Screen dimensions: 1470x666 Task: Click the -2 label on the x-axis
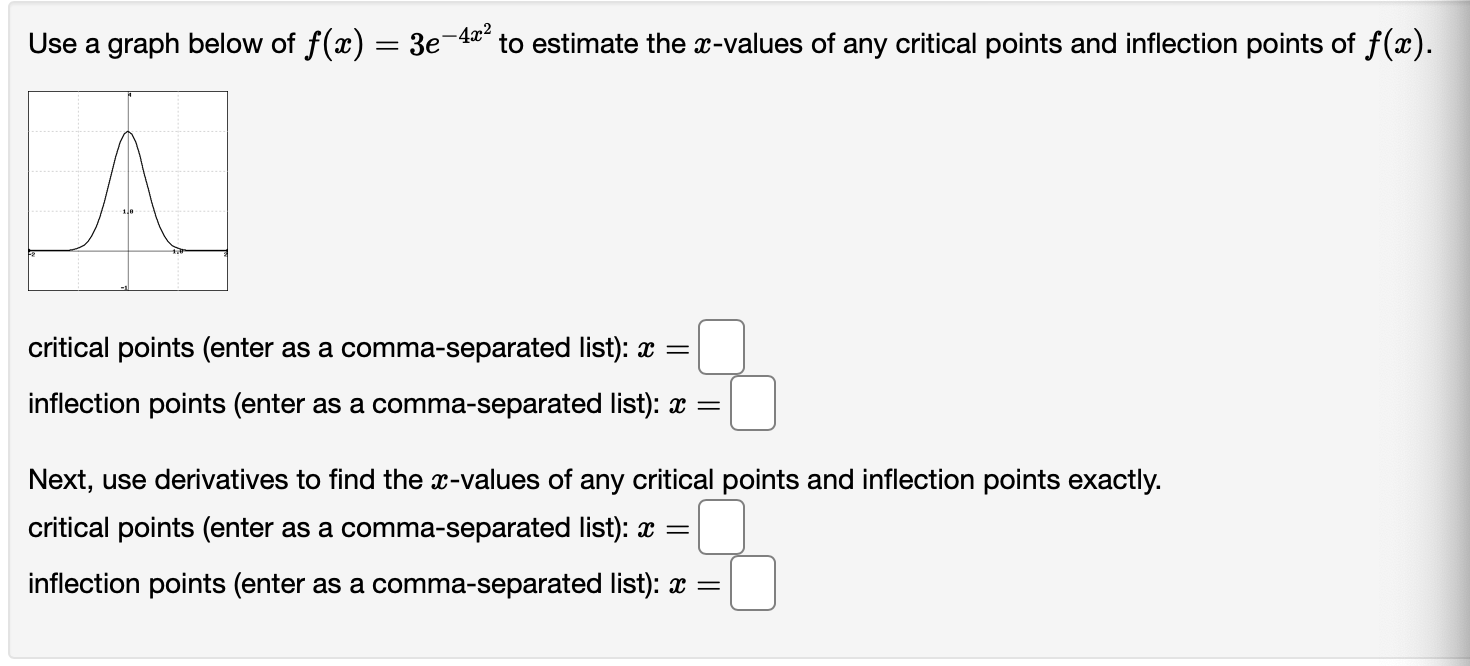coord(31,253)
